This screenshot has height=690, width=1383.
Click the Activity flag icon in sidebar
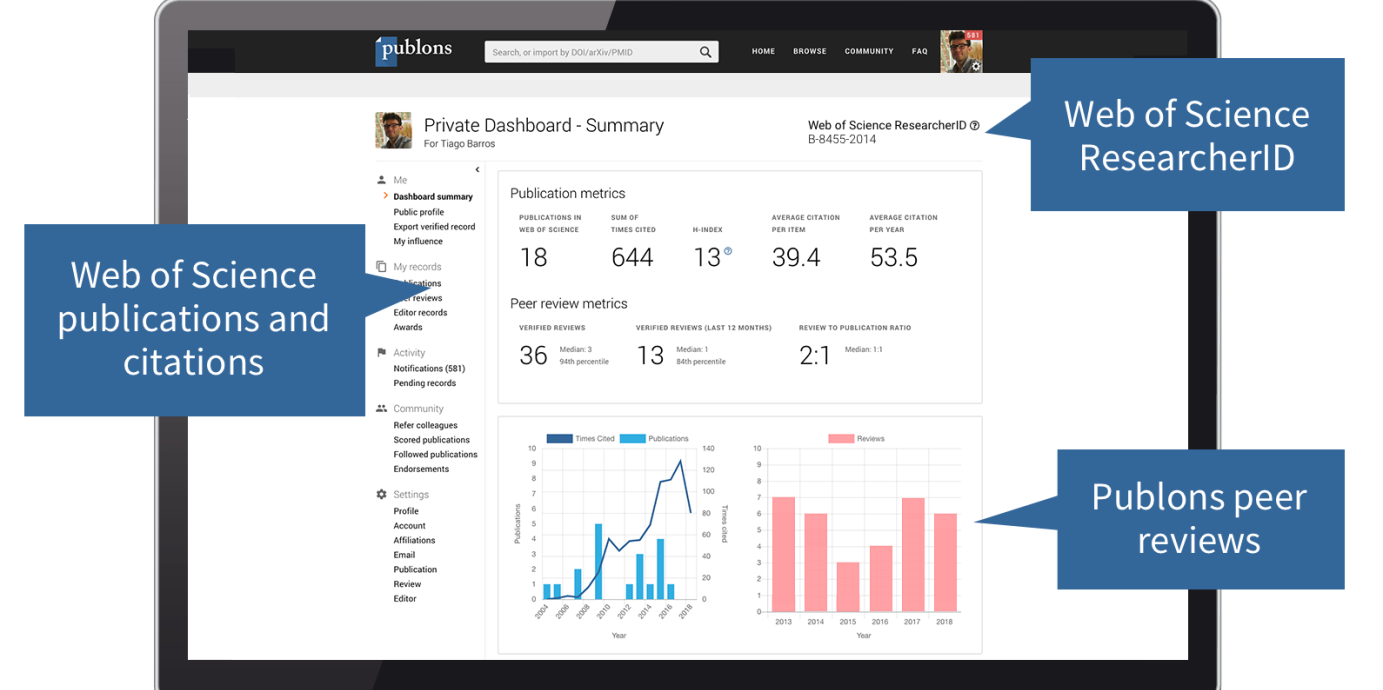[381, 353]
